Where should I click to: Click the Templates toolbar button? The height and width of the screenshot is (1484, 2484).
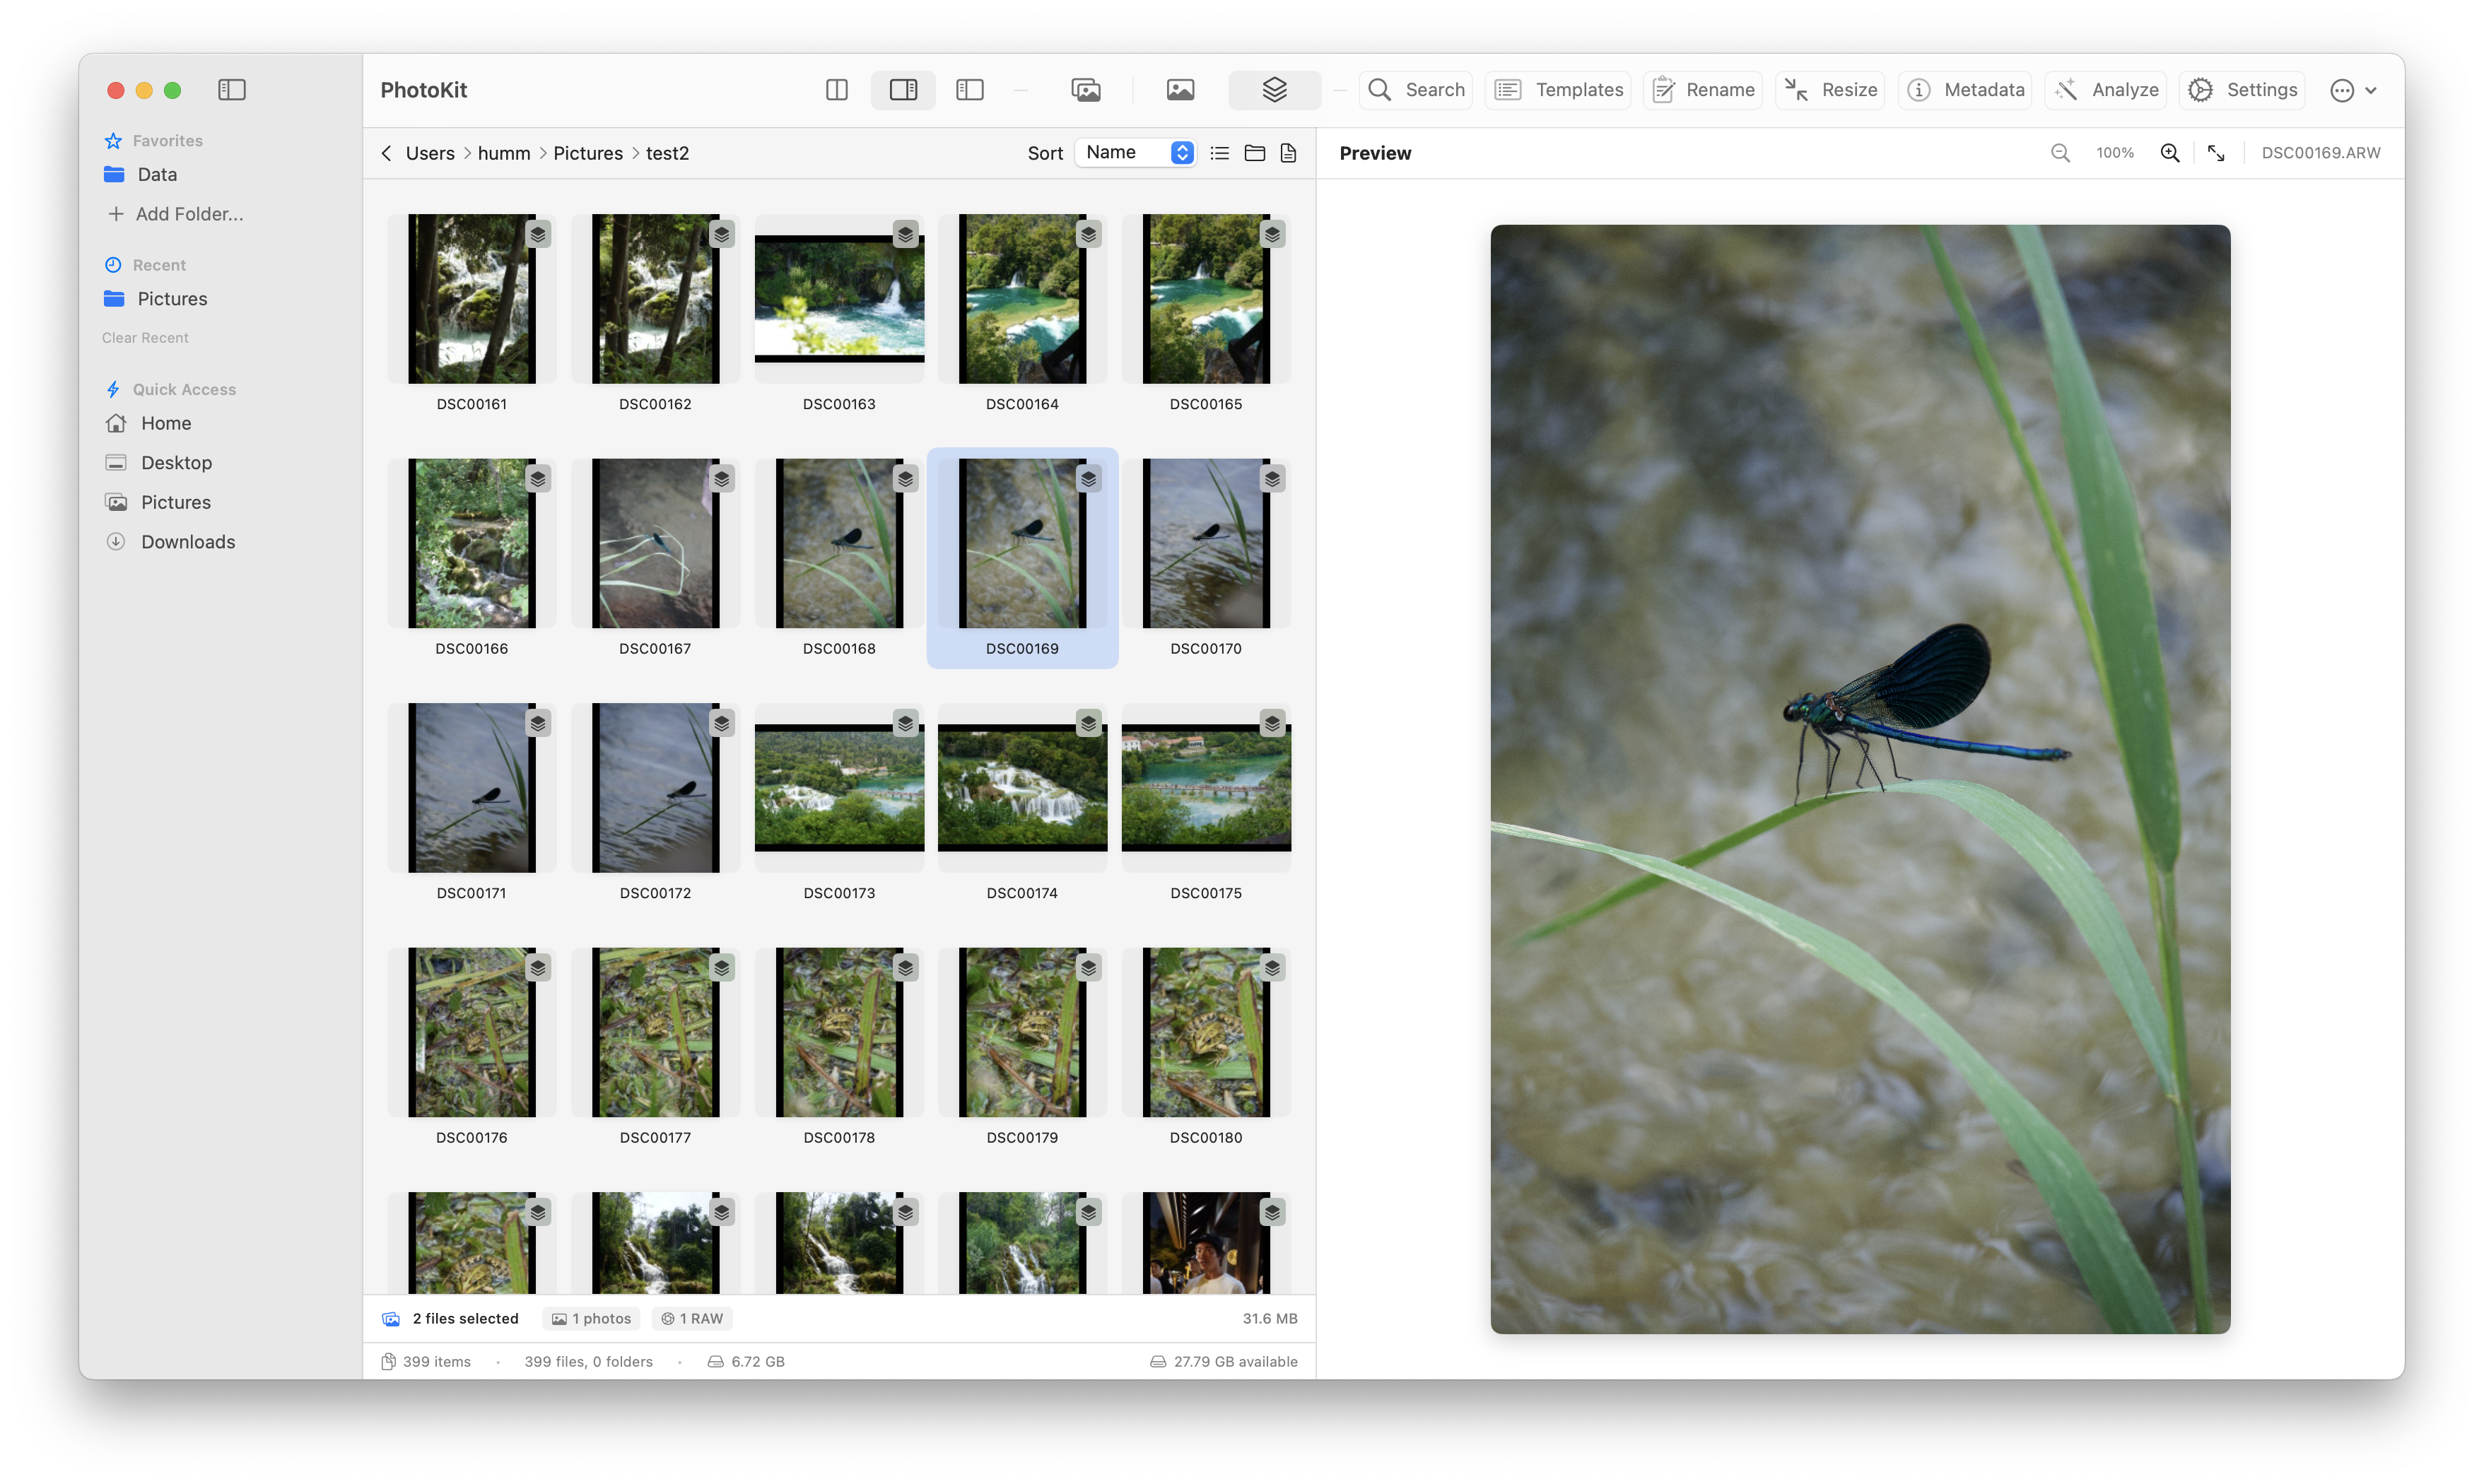point(1558,90)
